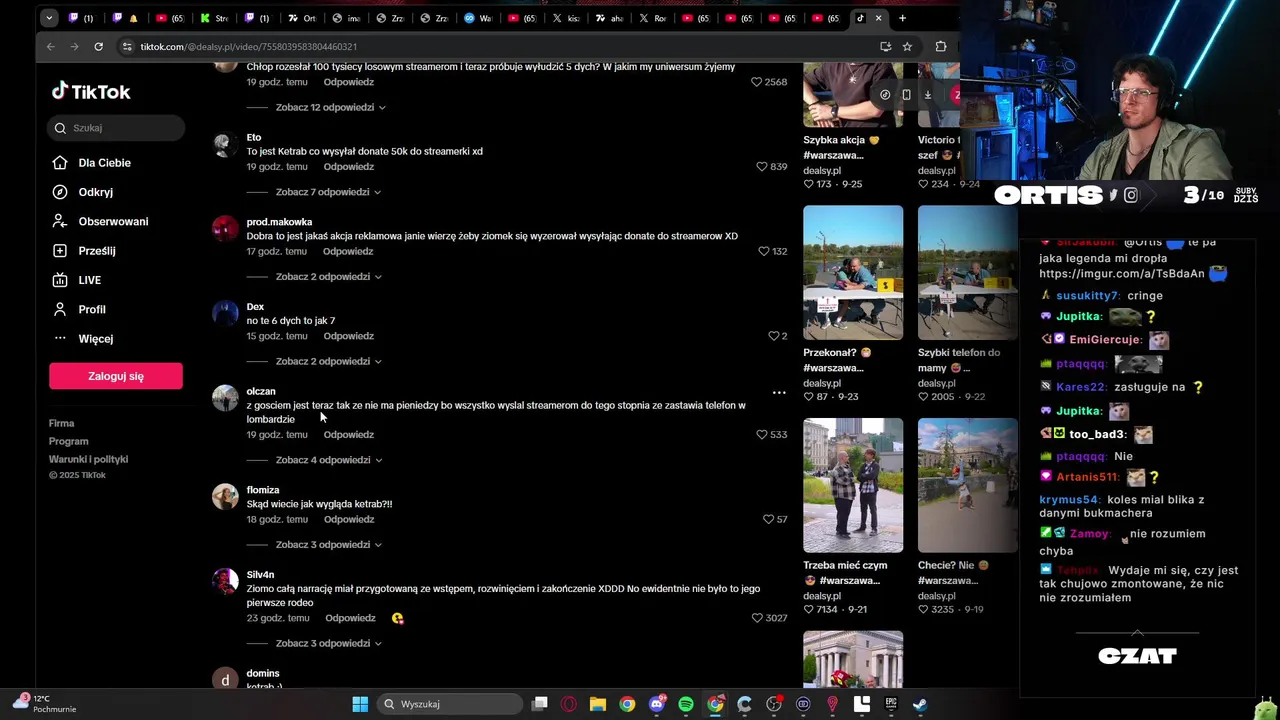Open olczan's profile name
1280x720 pixels.
pyautogui.click(x=260, y=392)
